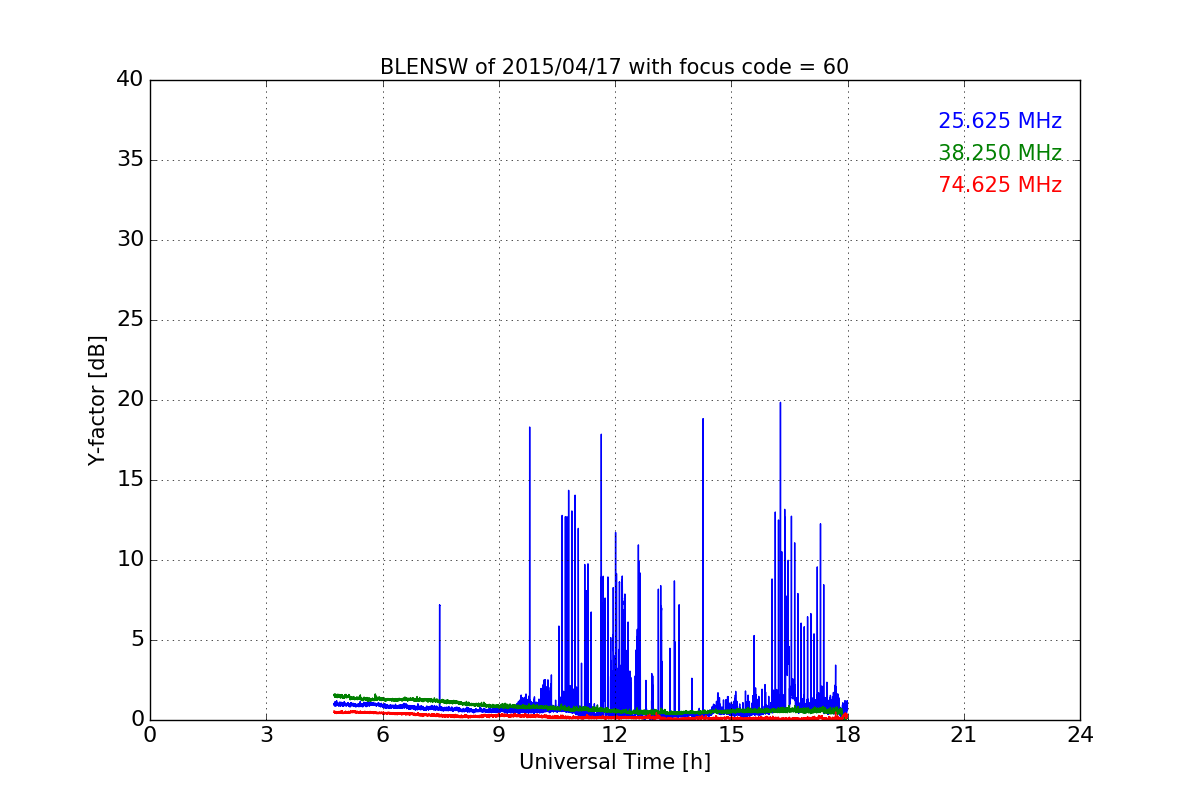Click the Y-factor [dB] axis label
Screen dimensions: 1200x800
(x=97, y=400)
